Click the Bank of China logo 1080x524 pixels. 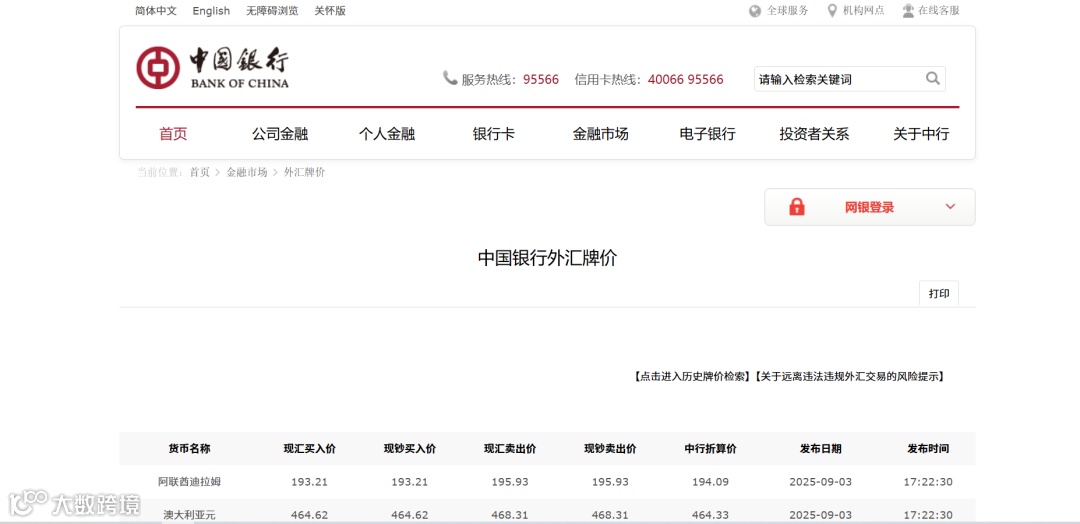point(212,67)
